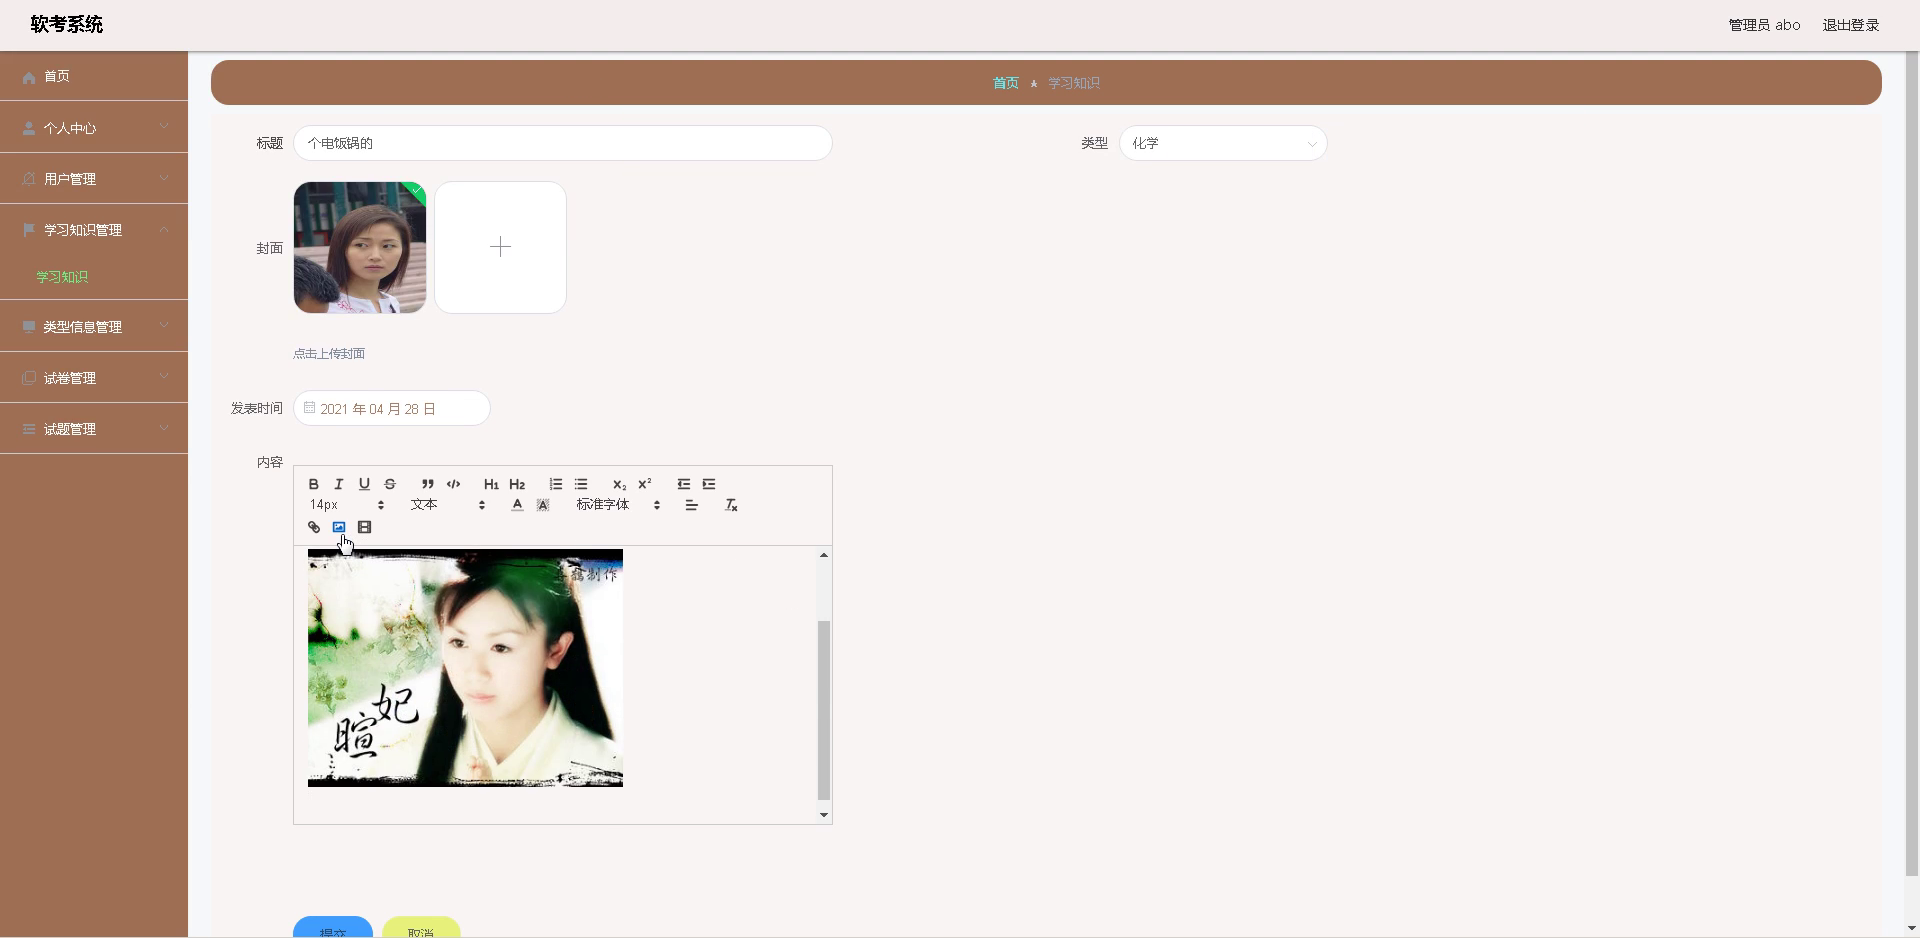Go to 首页 in the sidebar

(94, 76)
